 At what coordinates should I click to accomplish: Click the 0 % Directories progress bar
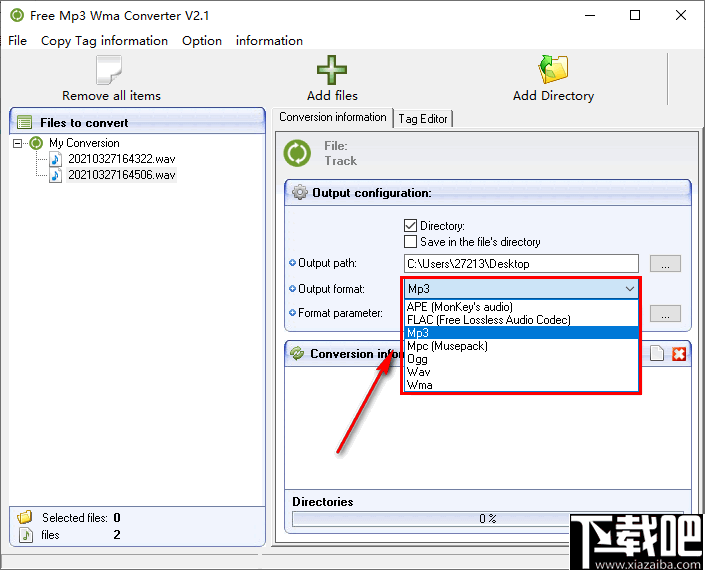(x=488, y=519)
